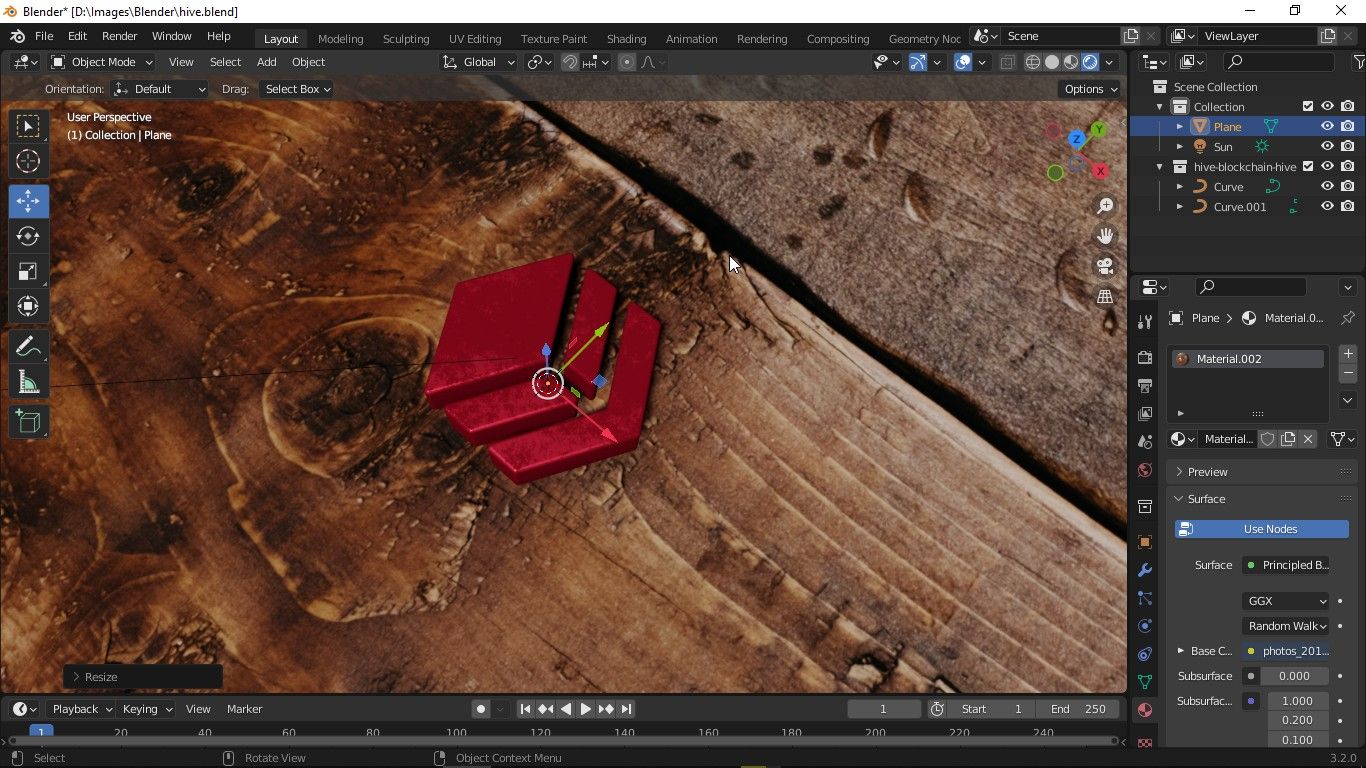Unlink the material datablock X
Viewport: 1366px width, 768px height.
tap(1308, 439)
